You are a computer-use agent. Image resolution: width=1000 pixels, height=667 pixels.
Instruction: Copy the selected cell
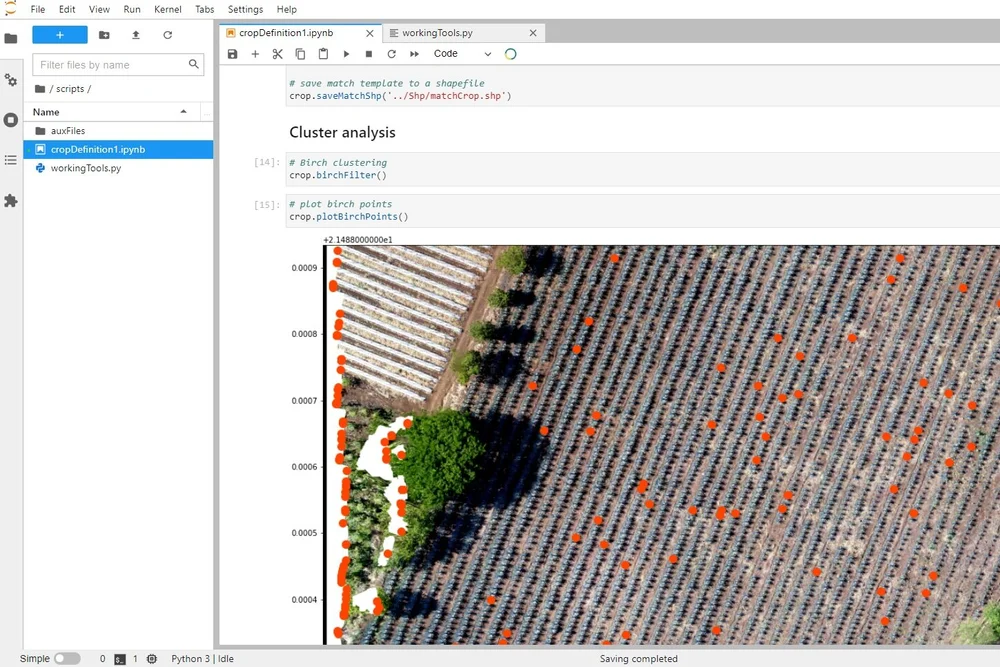click(x=300, y=53)
